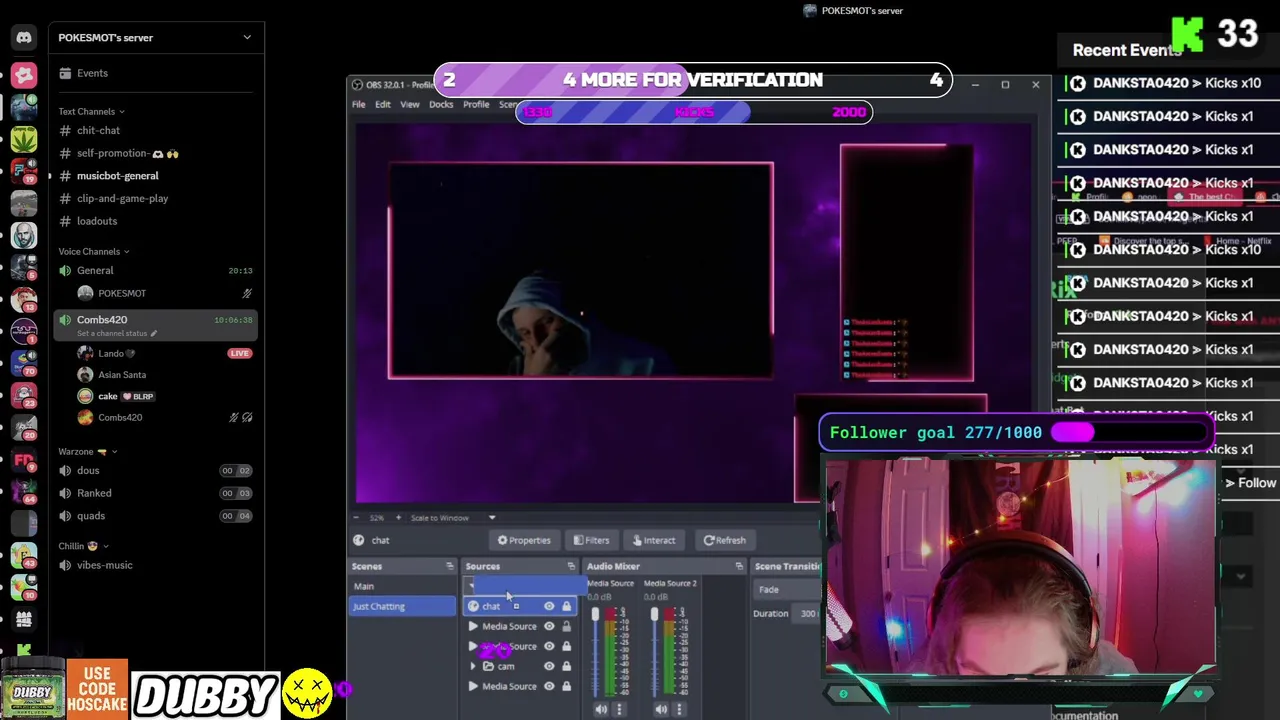
Task: Collapse the Voice Channels category
Action: pos(93,251)
